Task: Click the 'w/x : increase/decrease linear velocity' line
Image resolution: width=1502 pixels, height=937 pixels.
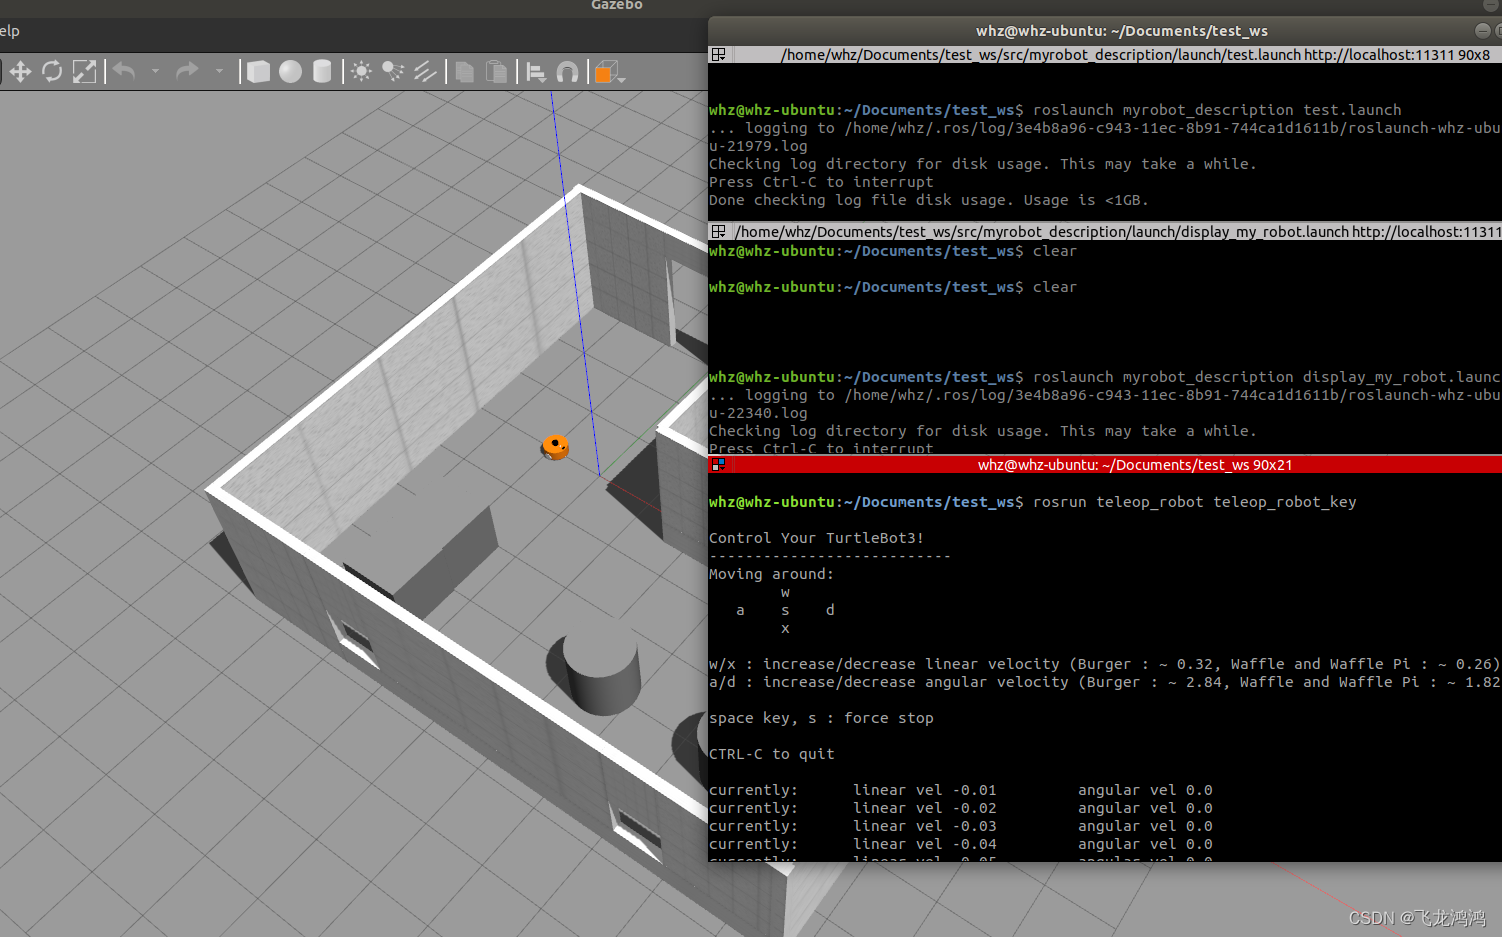Action: coord(1105,664)
